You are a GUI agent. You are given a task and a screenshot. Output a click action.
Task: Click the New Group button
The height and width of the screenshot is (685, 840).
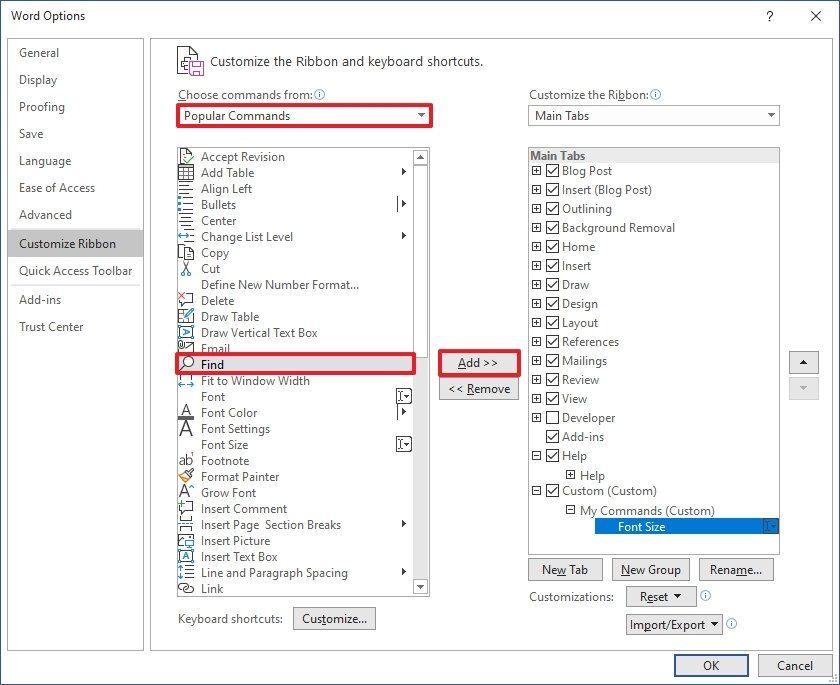coord(651,570)
